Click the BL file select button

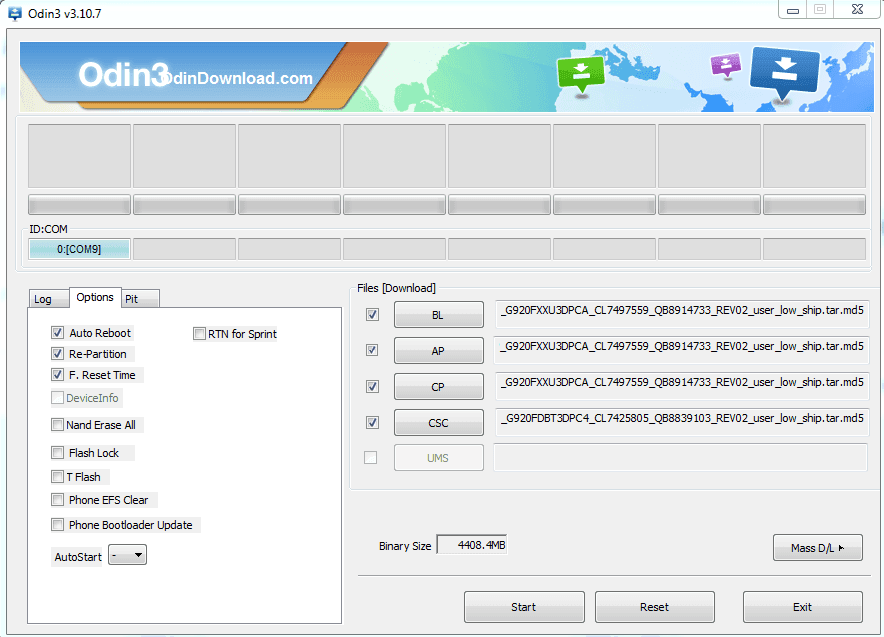(x=439, y=315)
